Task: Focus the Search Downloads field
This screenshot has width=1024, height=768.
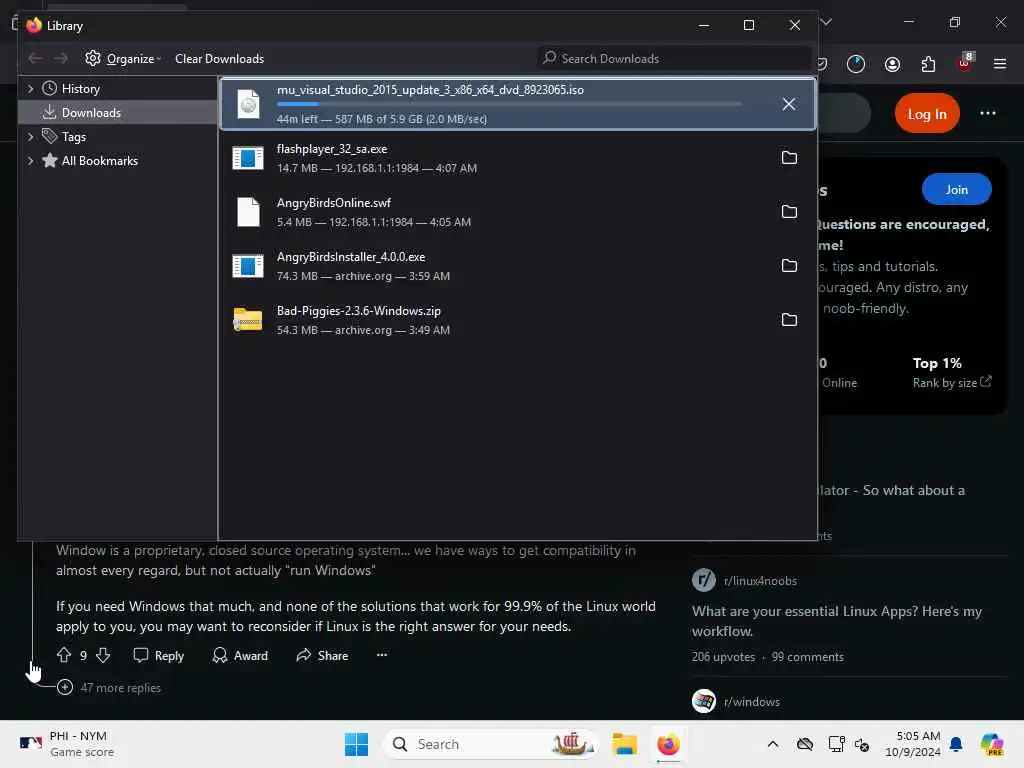Action: click(x=674, y=59)
